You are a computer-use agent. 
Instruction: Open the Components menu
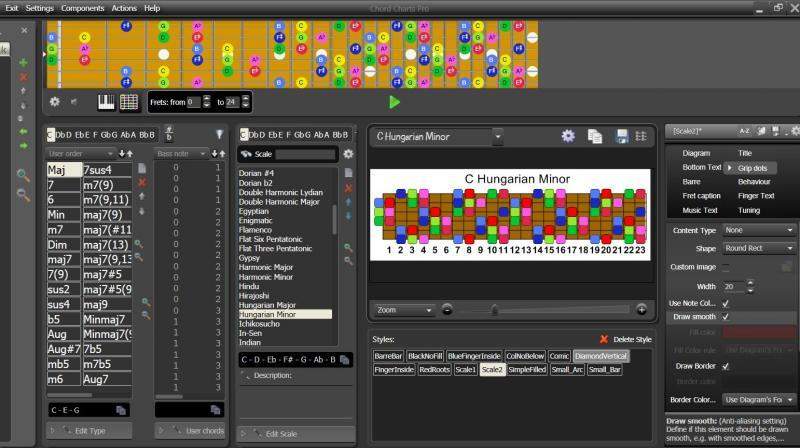pyautogui.click(x=82, y=8)
